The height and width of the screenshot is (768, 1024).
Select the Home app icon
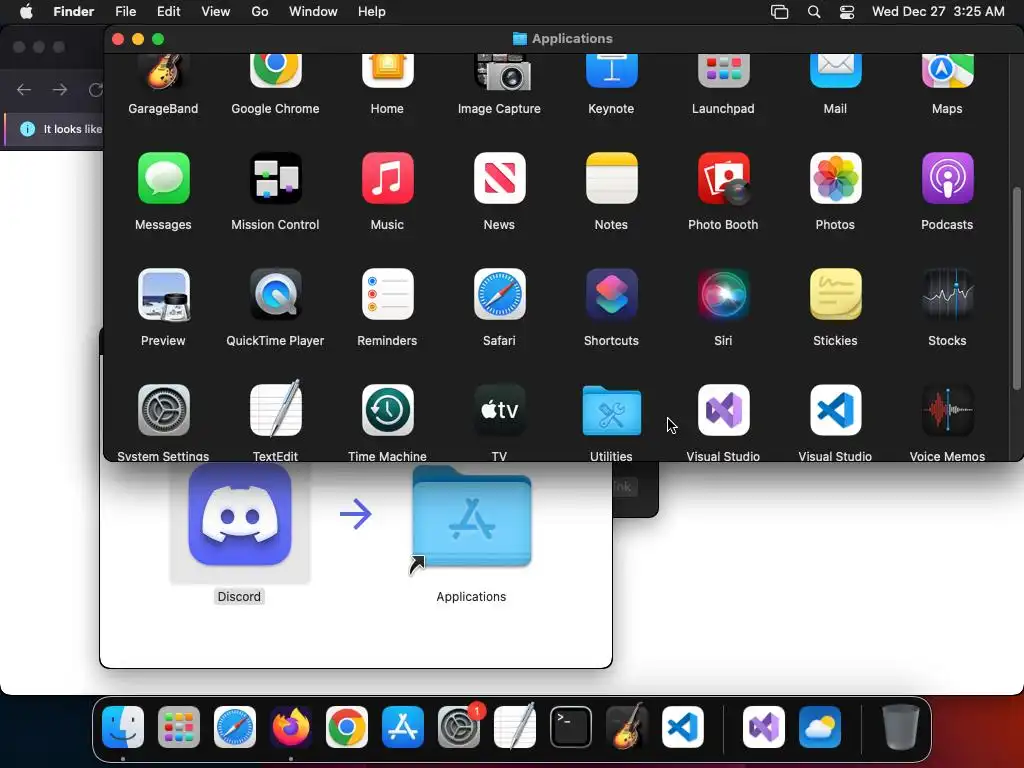point(387,72)
